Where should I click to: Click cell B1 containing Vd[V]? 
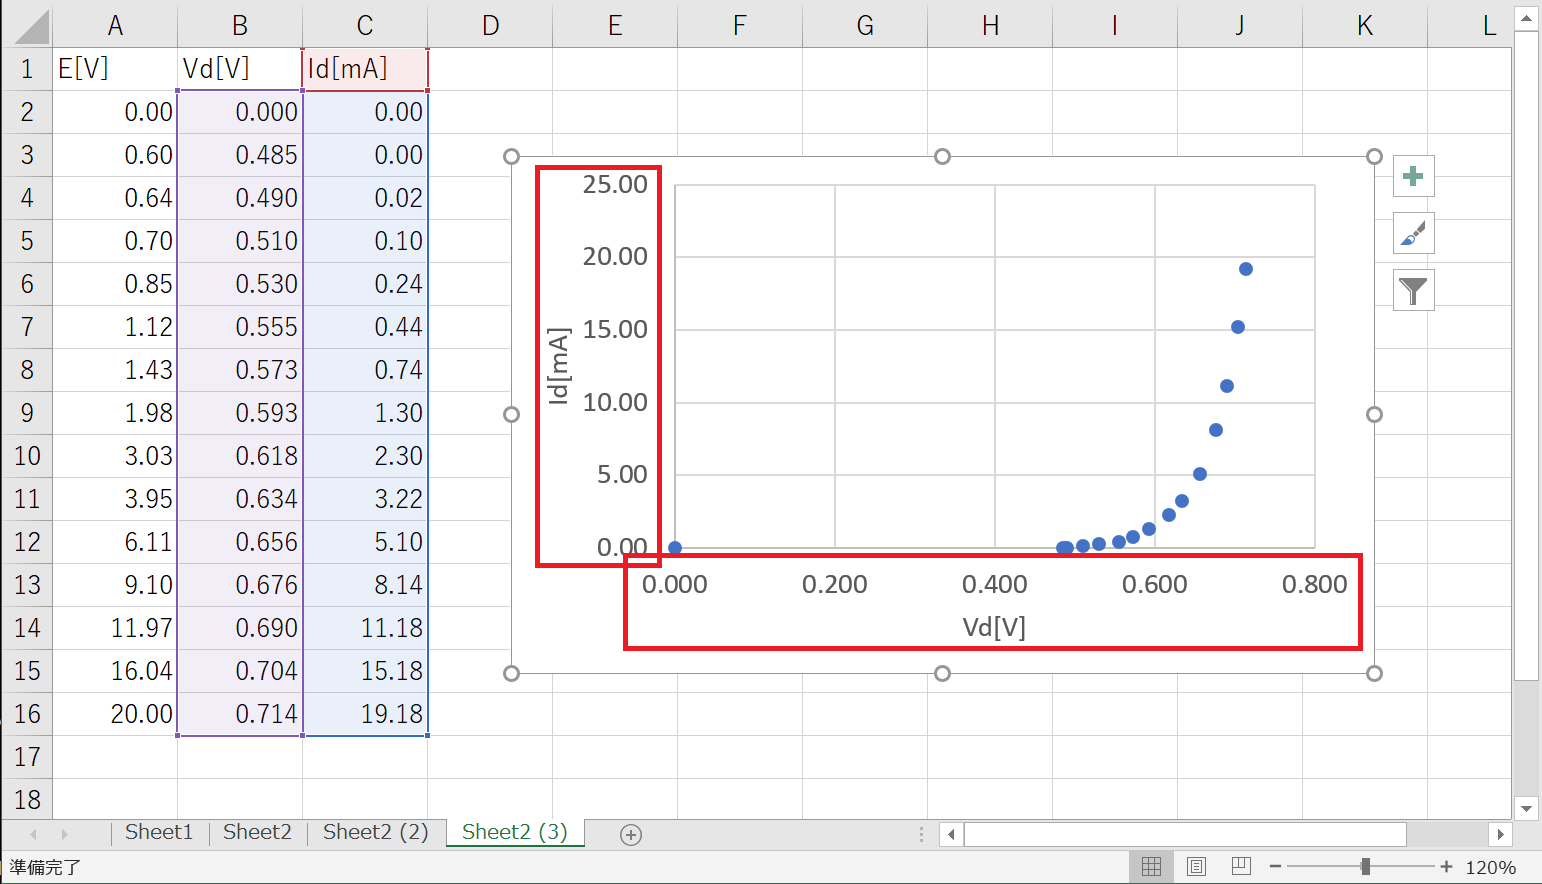240,69
